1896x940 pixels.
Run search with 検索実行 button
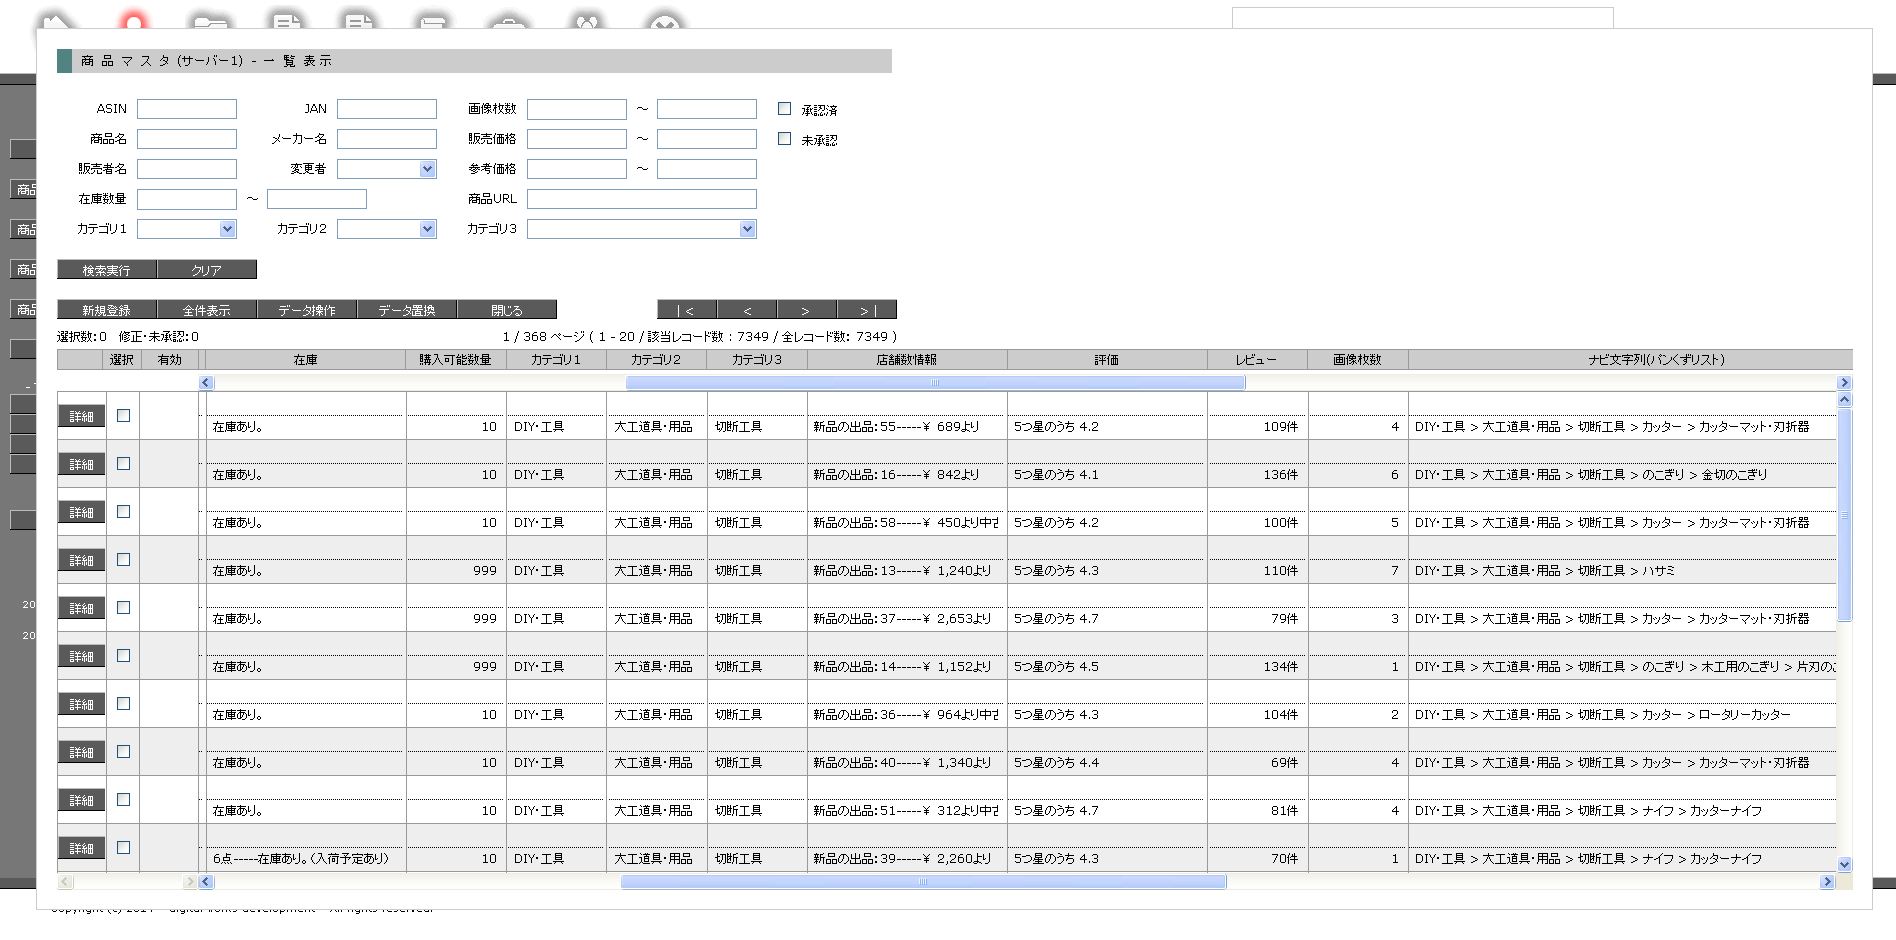coord(106,270)
